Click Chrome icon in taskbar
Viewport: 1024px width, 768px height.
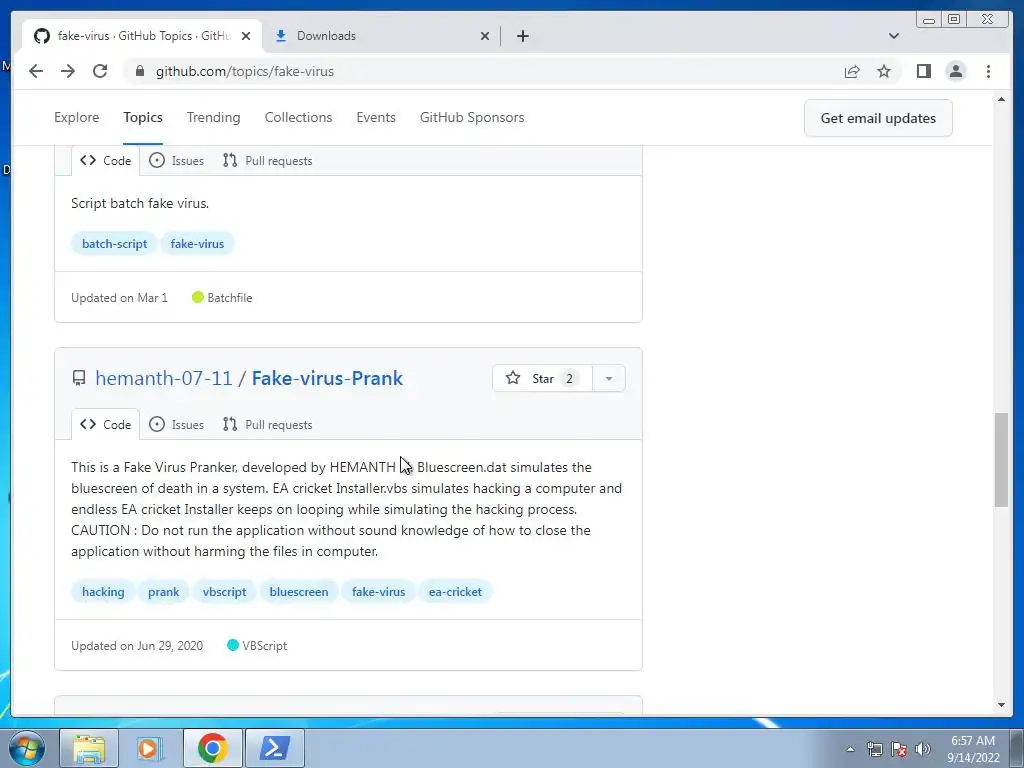coord(212,748)
